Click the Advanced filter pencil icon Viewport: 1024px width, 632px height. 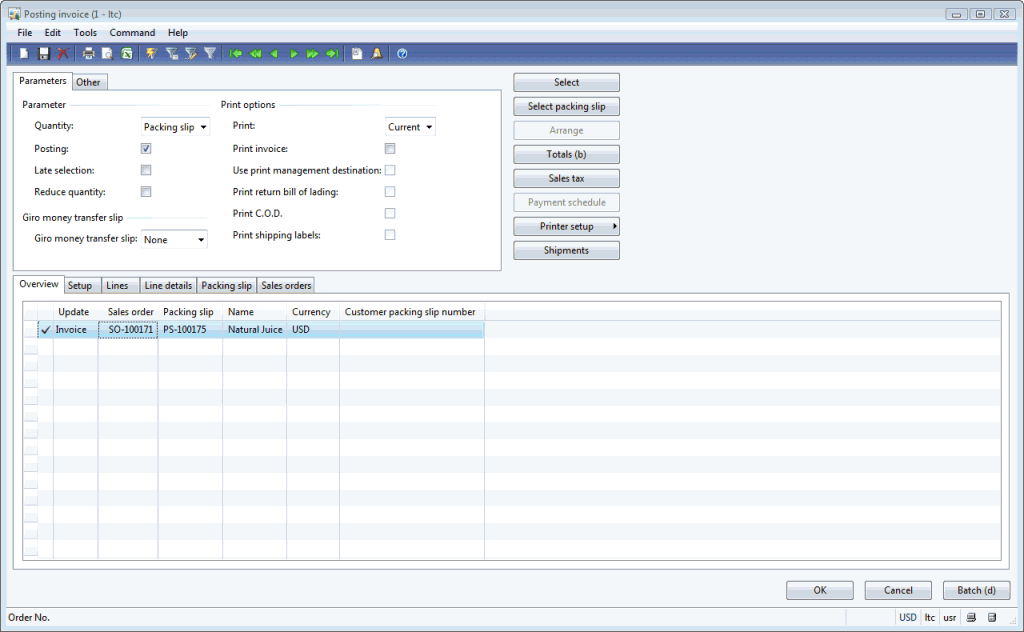tap(191, 54)
